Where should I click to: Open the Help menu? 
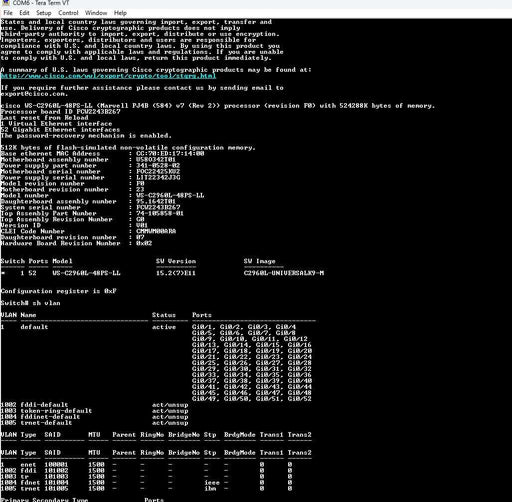(120, 13)
